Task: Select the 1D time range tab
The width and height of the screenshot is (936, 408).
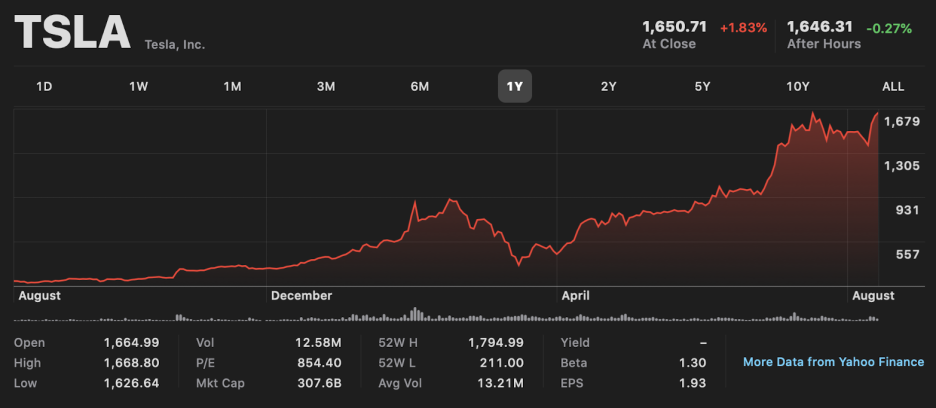Action: coord(44,87)
